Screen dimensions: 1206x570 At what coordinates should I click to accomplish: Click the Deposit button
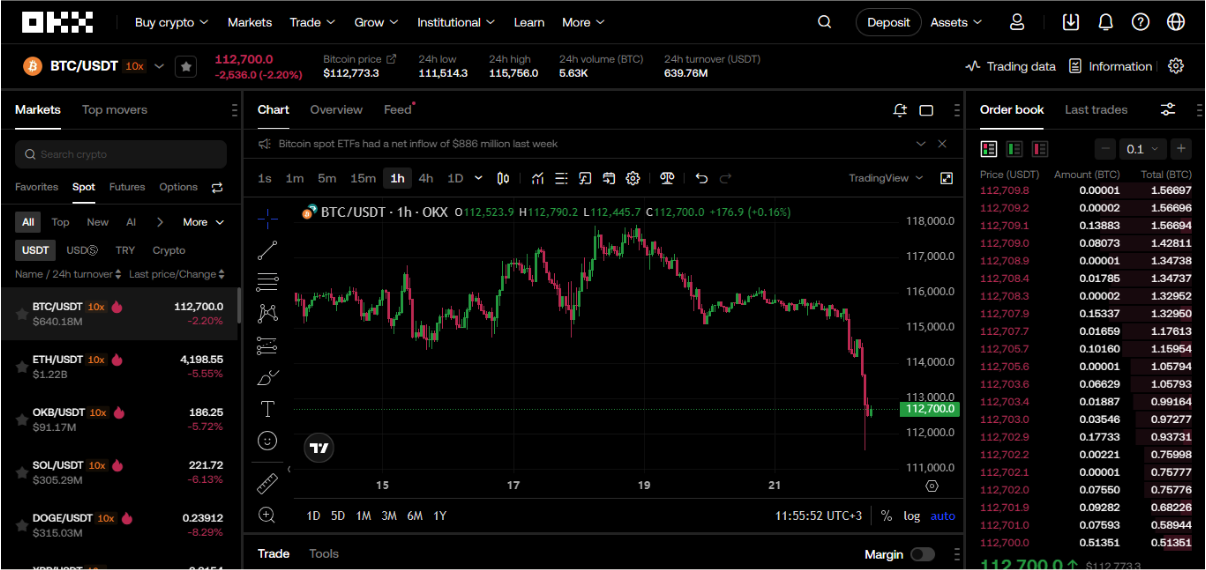pyautogui.click(x=889, y=22)
